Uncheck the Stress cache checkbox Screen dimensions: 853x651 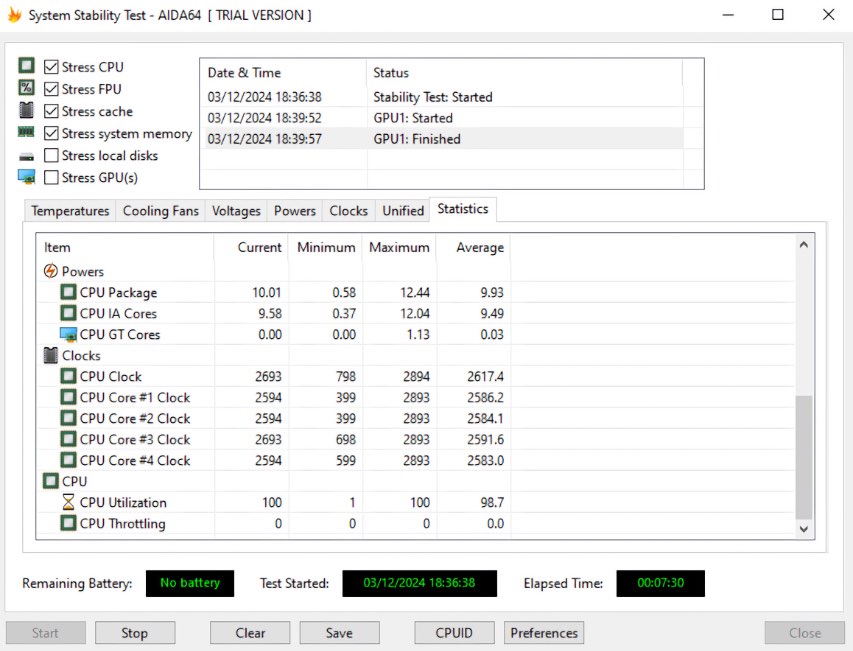point(51,111)
